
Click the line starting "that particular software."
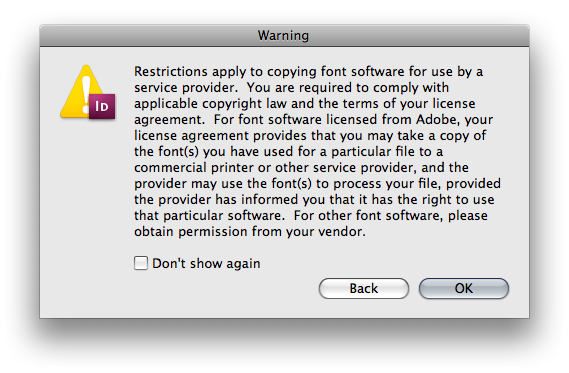click(x=311, y=216)
